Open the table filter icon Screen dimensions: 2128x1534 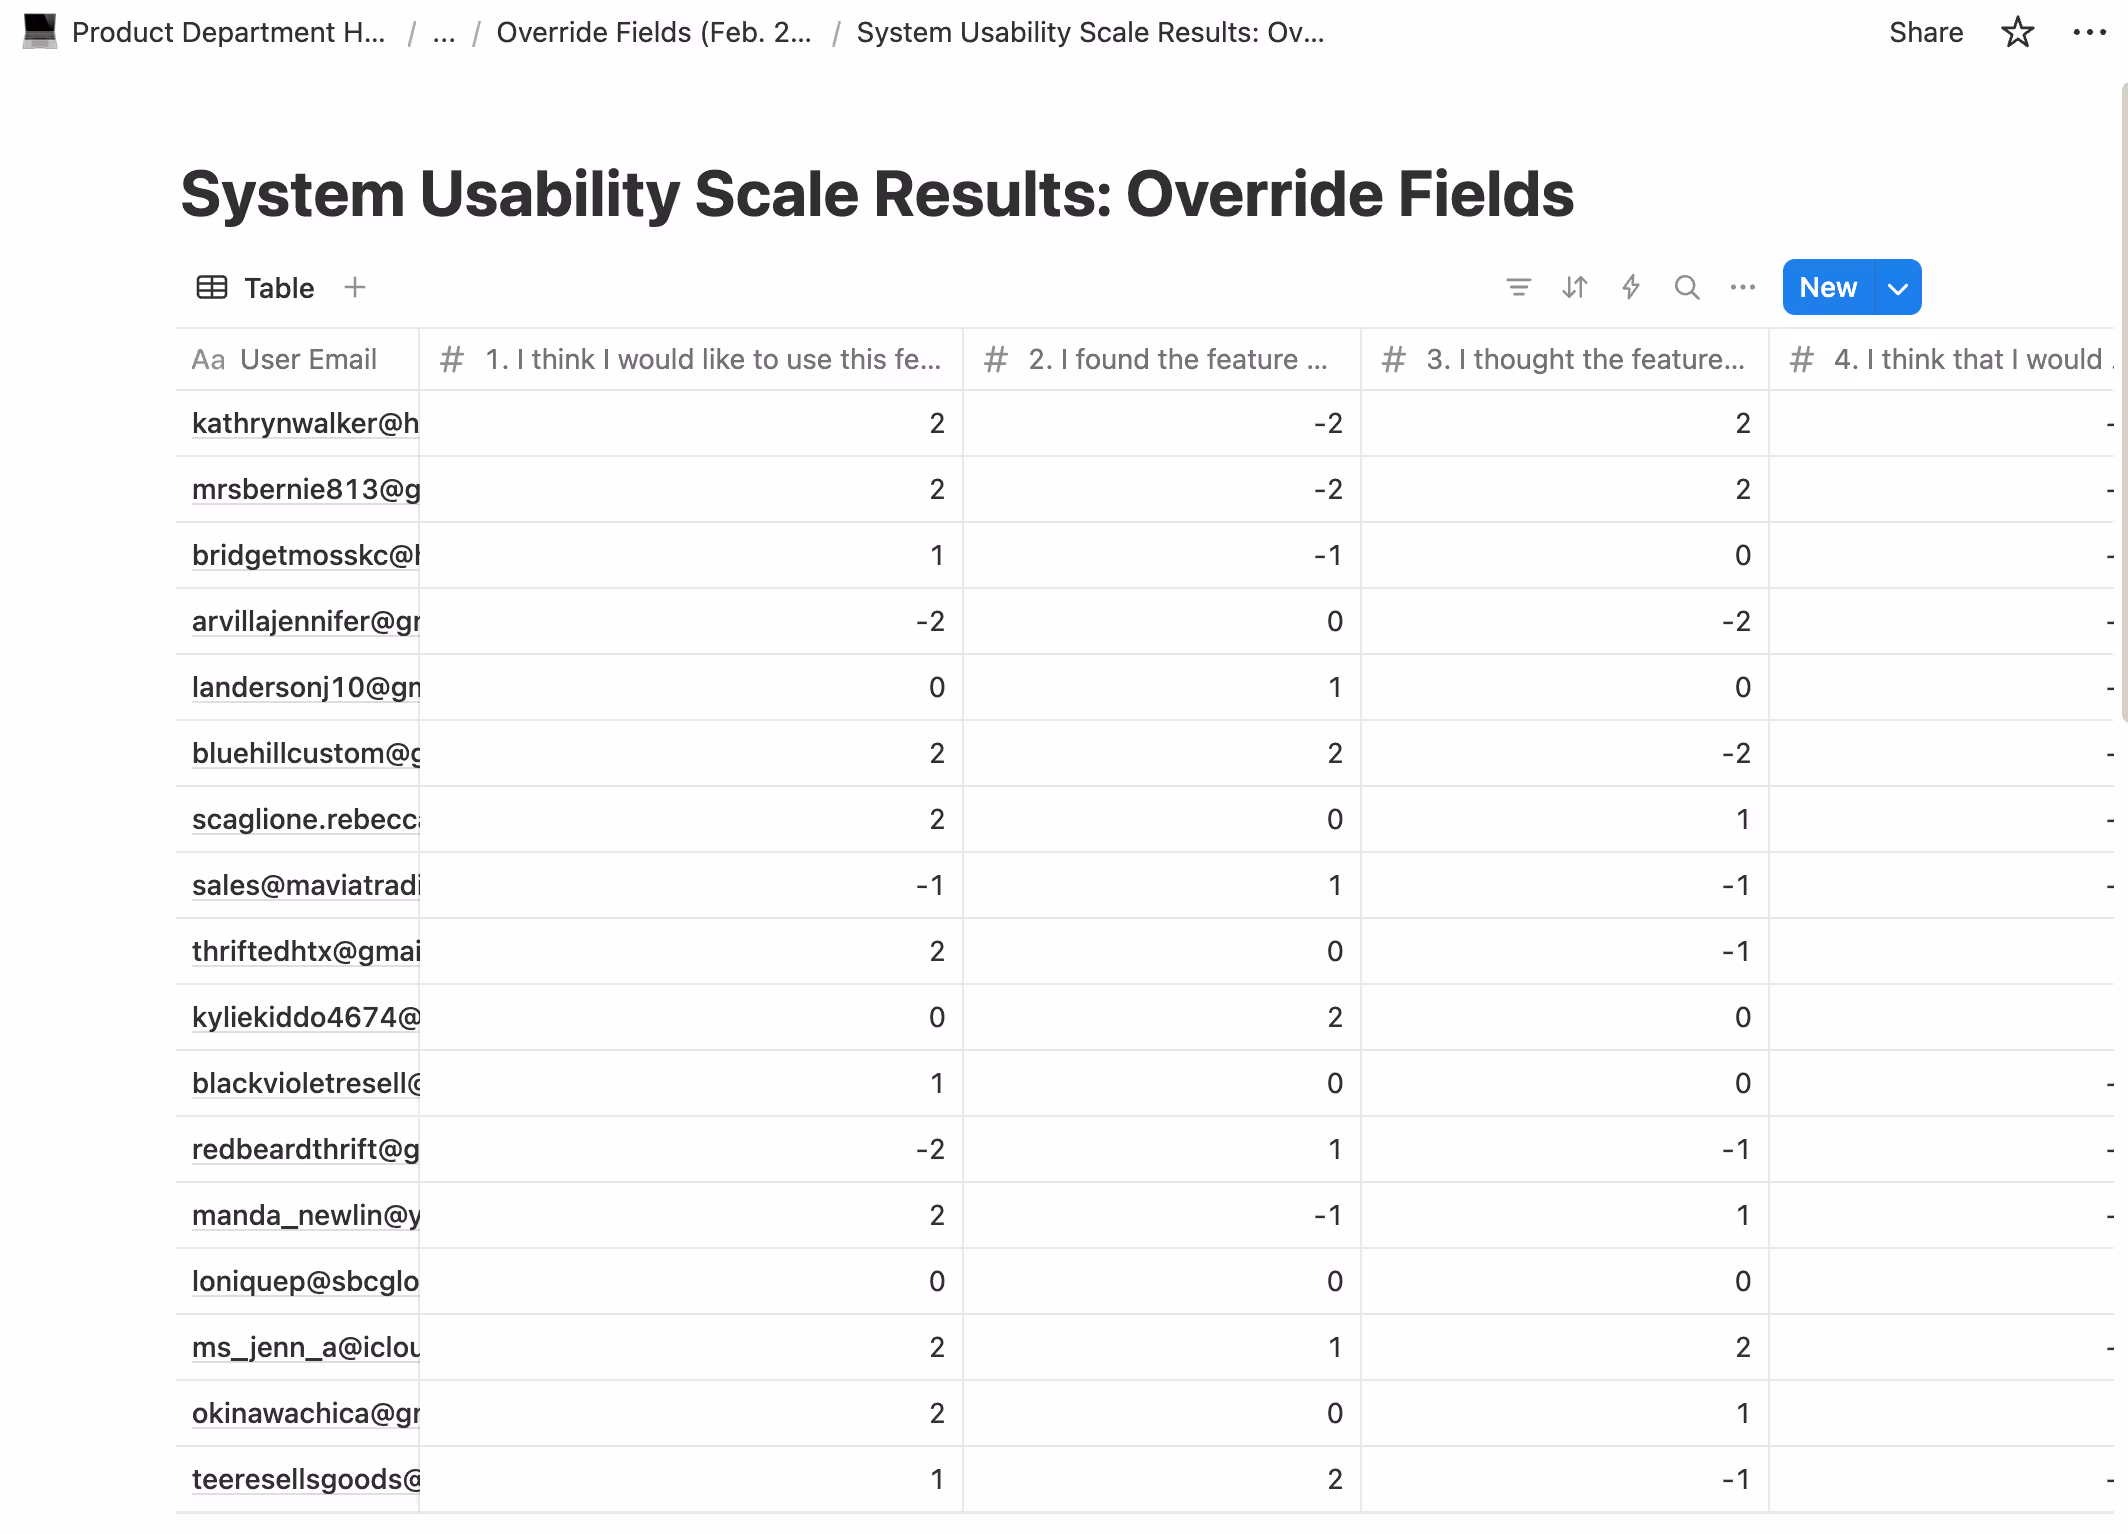click(1518, 288)
